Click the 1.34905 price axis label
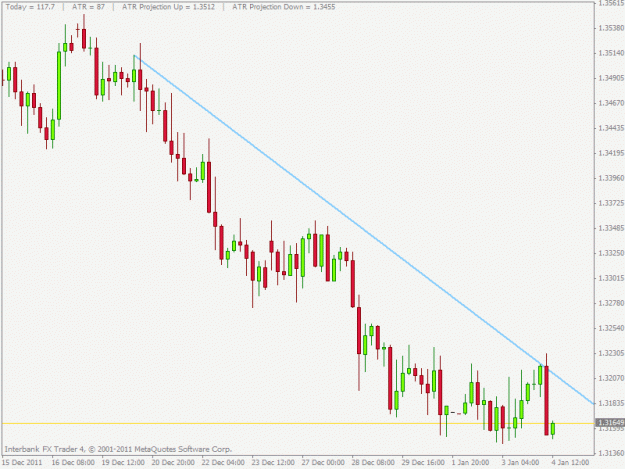This screenshot has width=625, height=469. (x=611, y=78)
